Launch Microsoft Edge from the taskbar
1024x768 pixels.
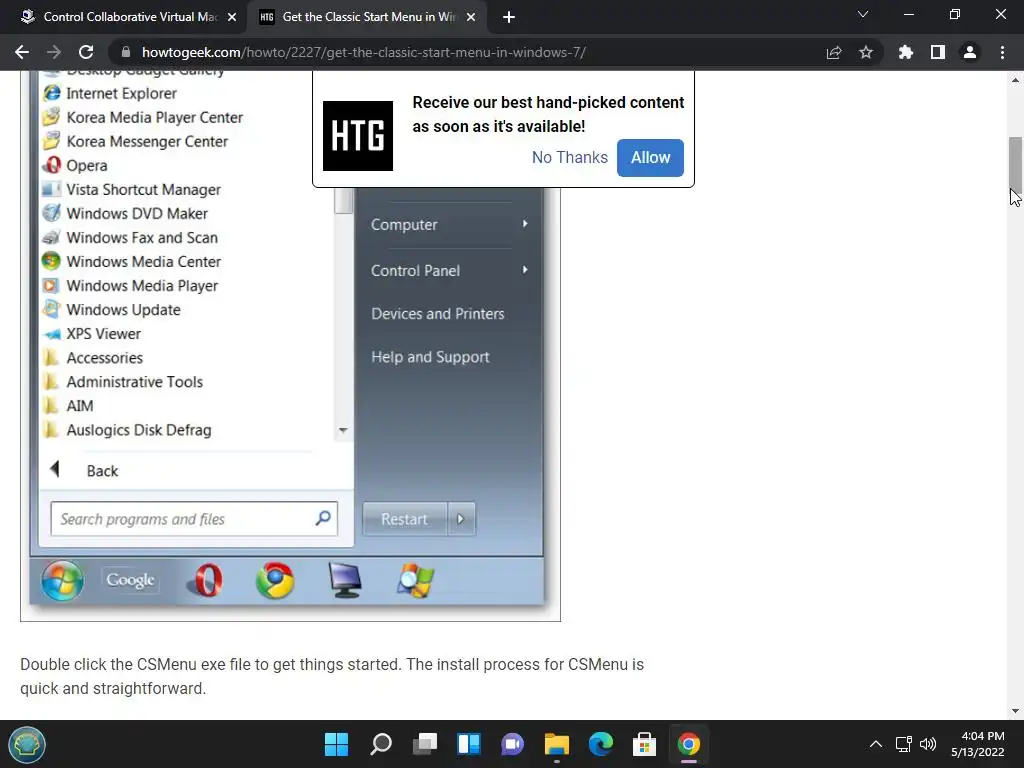601,744
